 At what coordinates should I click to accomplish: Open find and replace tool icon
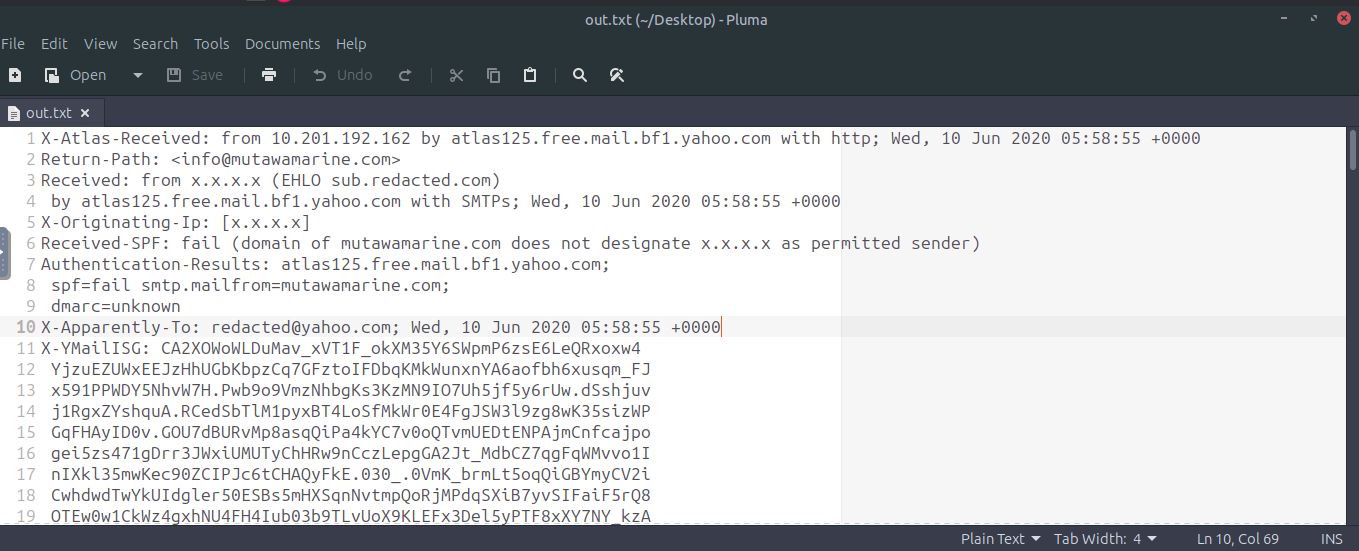617,75
